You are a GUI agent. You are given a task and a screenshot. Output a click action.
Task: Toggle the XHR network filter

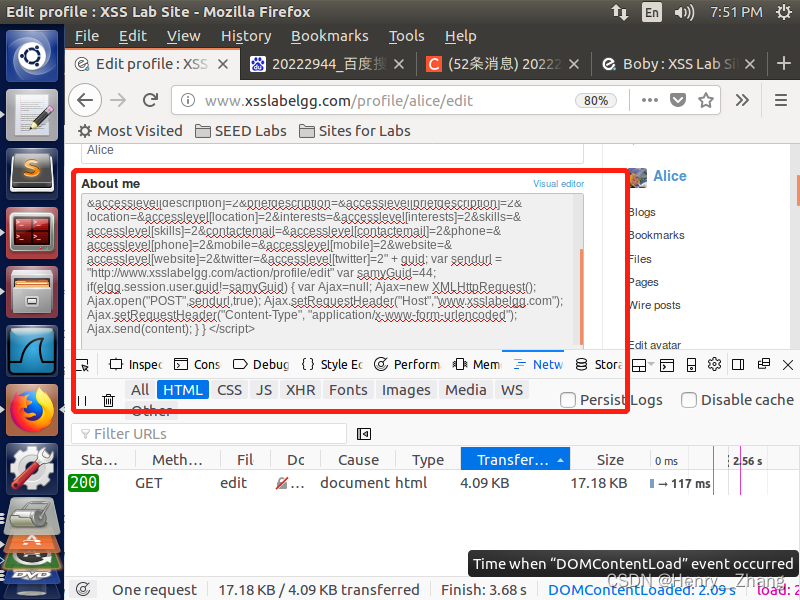click(301, 390)
